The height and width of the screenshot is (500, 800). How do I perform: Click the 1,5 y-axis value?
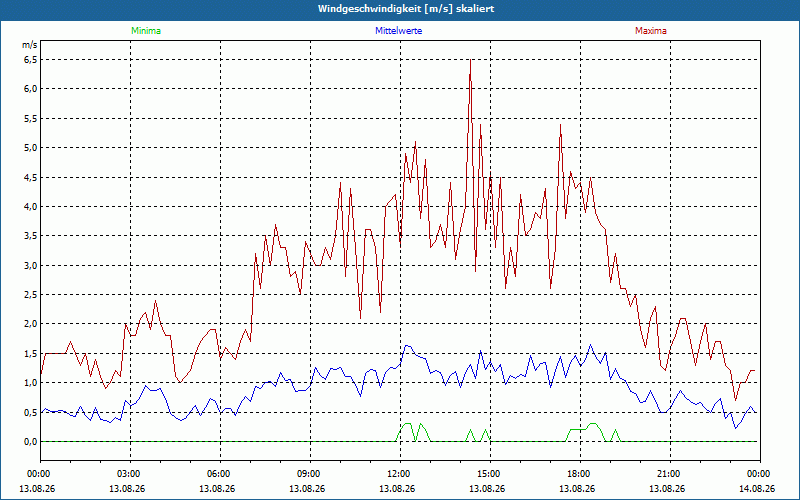coord(31,354)
